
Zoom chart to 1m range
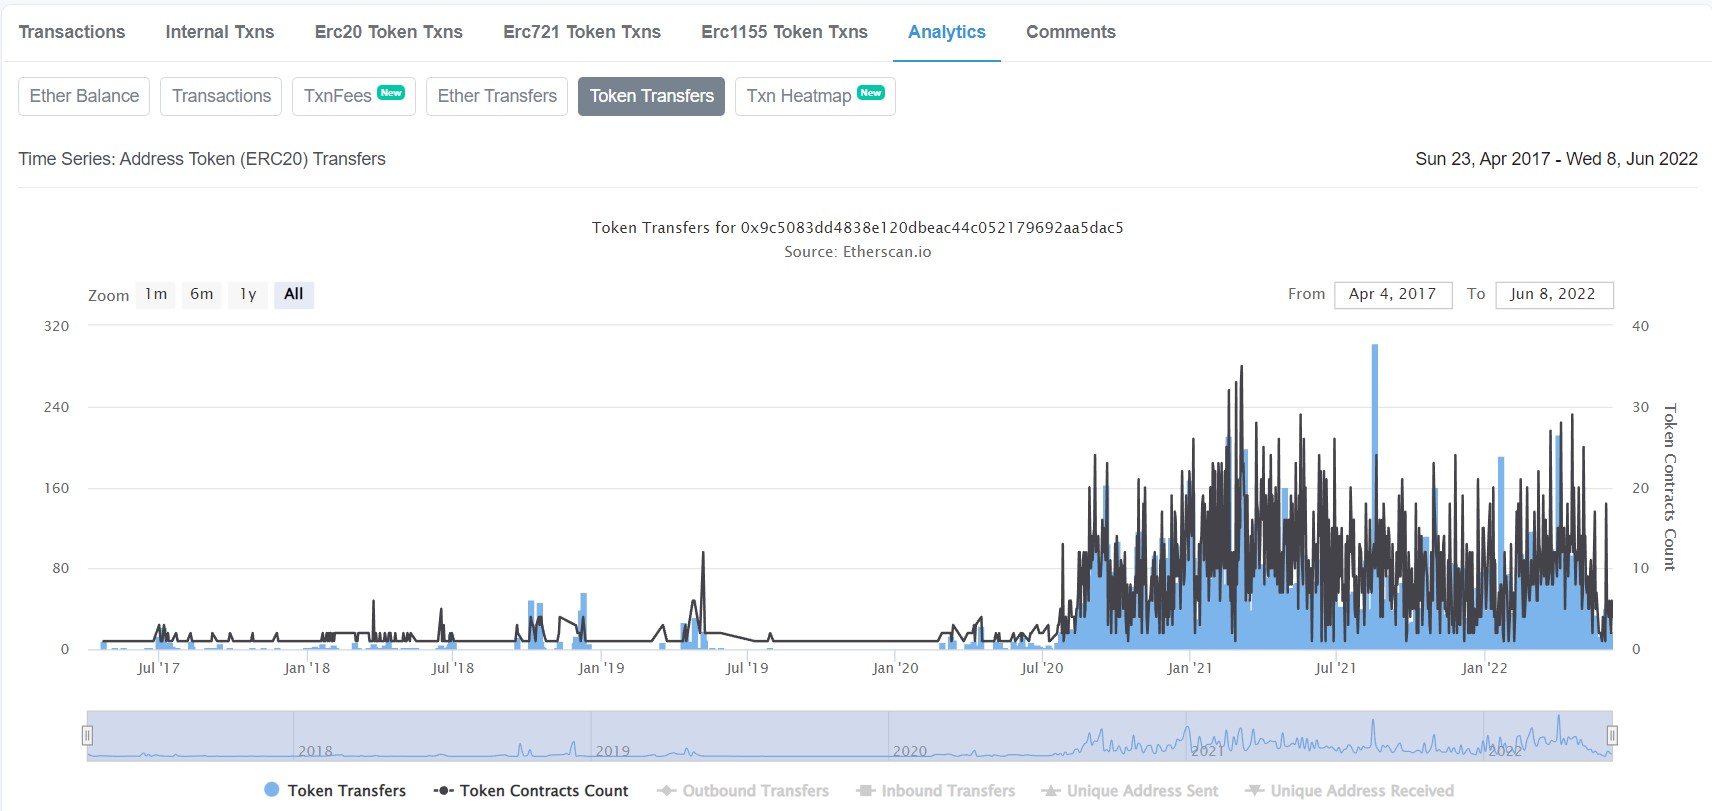click(156, 294)
